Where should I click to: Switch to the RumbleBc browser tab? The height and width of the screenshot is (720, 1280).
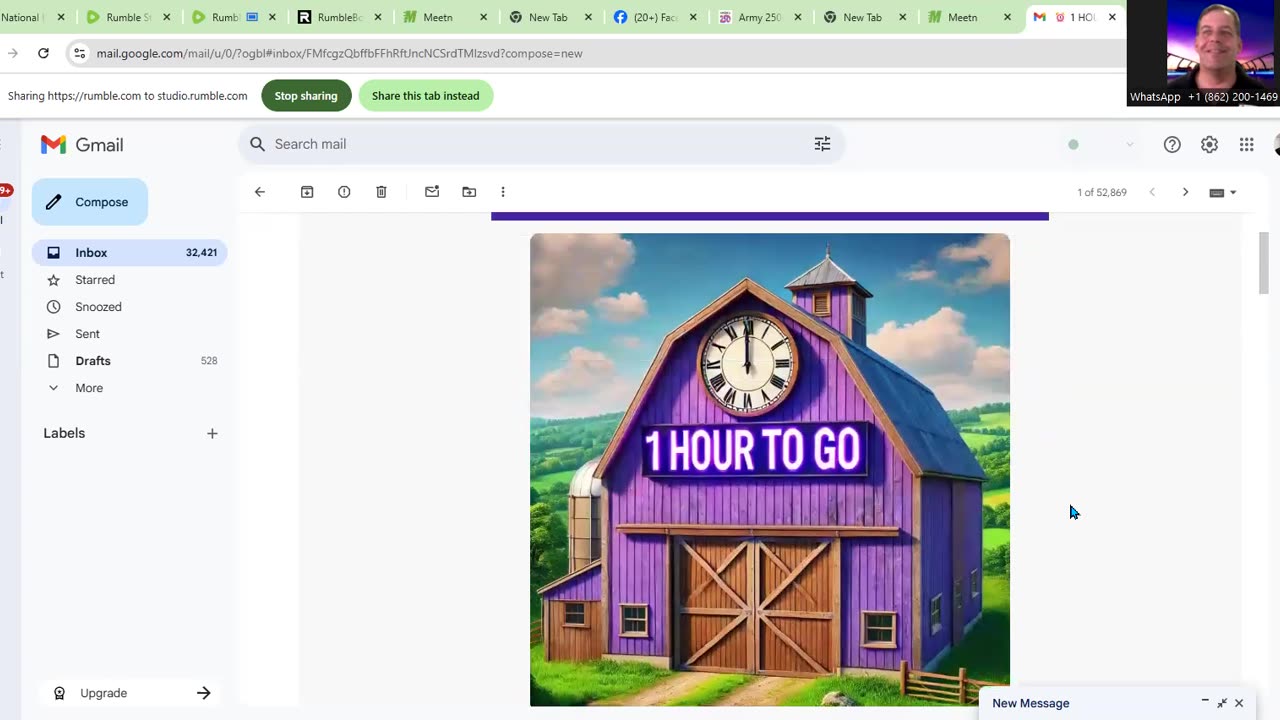click(338, 17)
